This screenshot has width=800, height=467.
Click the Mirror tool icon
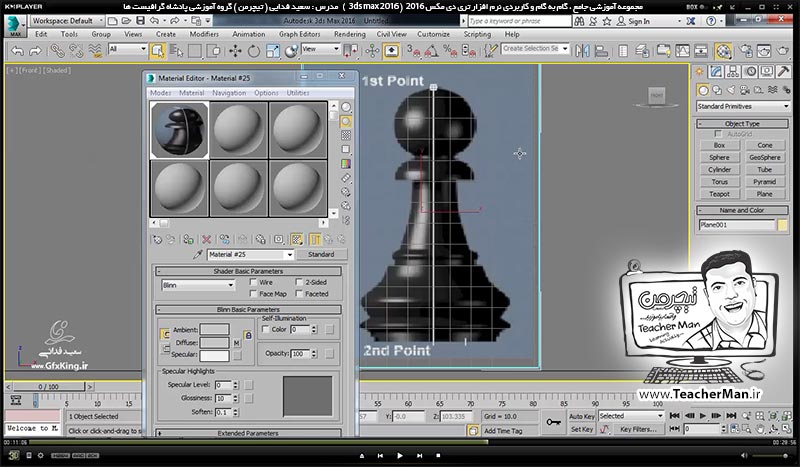pyautogui.click(x=582, y=51)
